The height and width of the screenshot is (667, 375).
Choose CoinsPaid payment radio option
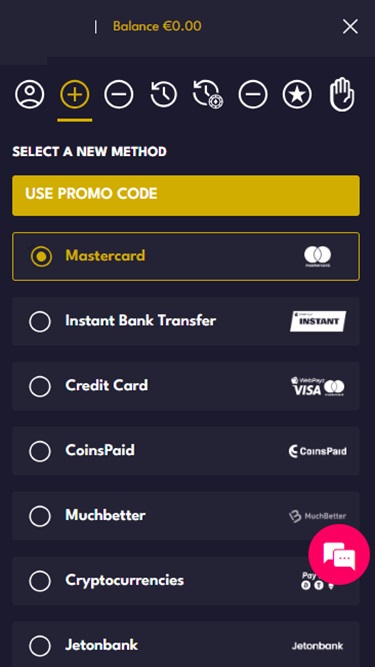[40, 451]
